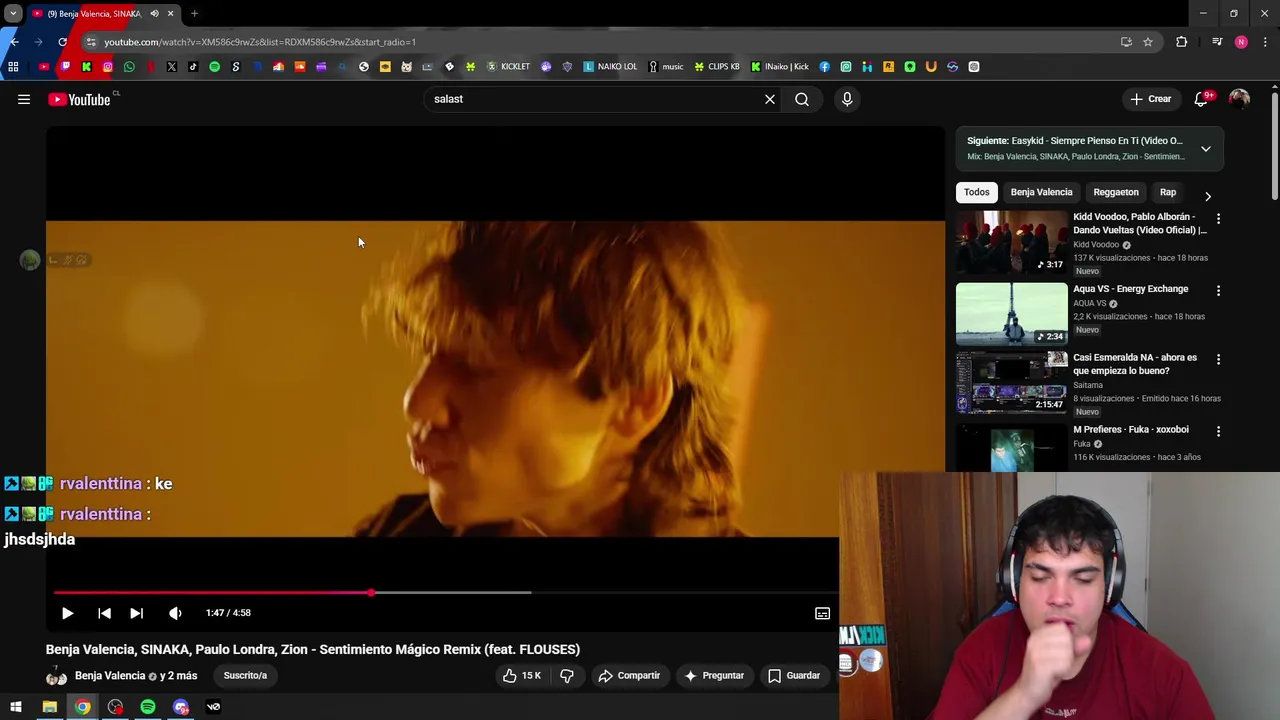Reload the page in Chrome
The image size is (1280, 720).
[62, 42]
